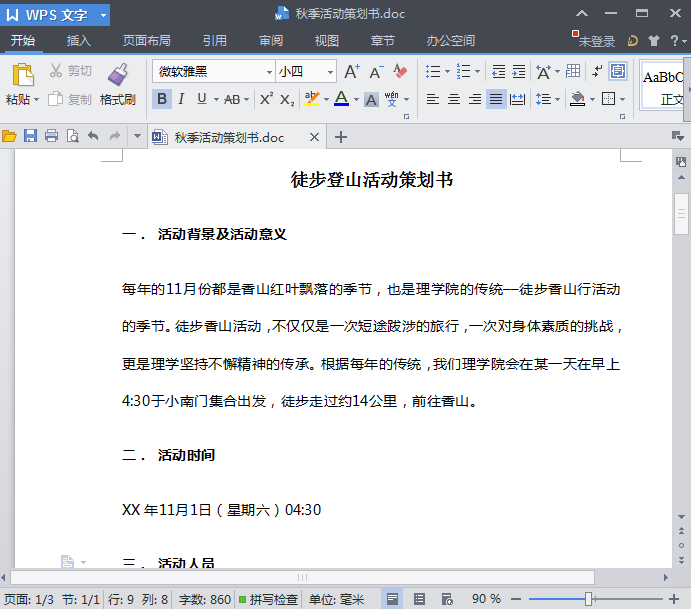
Task: Open a new document tab with plus
Action: (x=341, y=137)
